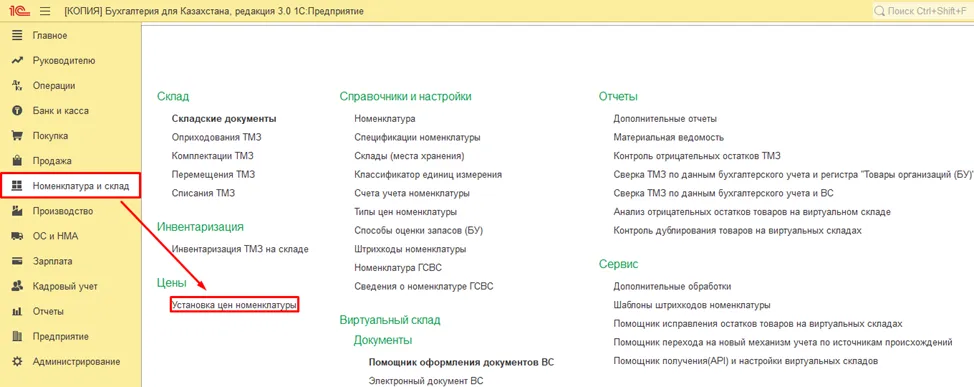
Task: Click the Номенклатура и склад grid icon
Action: coord(17,186)
